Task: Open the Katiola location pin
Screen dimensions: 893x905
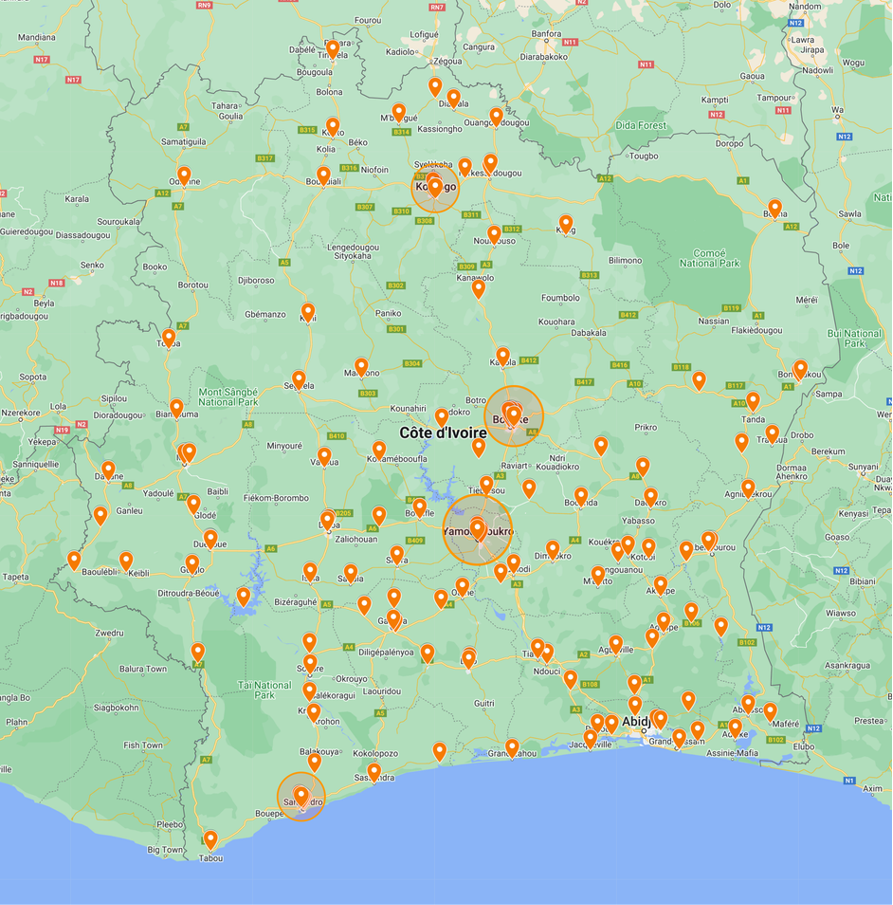Action: coord(503,357)
